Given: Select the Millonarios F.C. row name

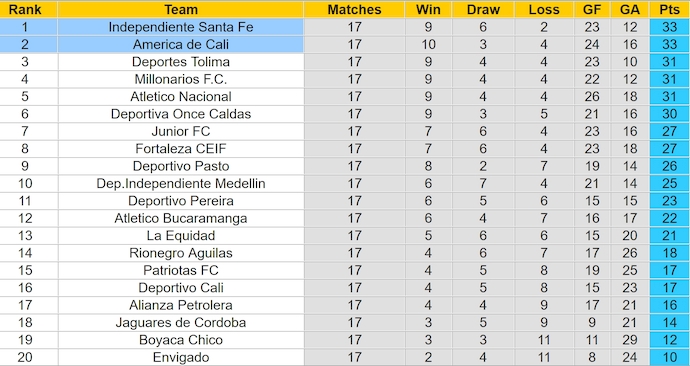Looking at the screenshot, I should point(180,79).
